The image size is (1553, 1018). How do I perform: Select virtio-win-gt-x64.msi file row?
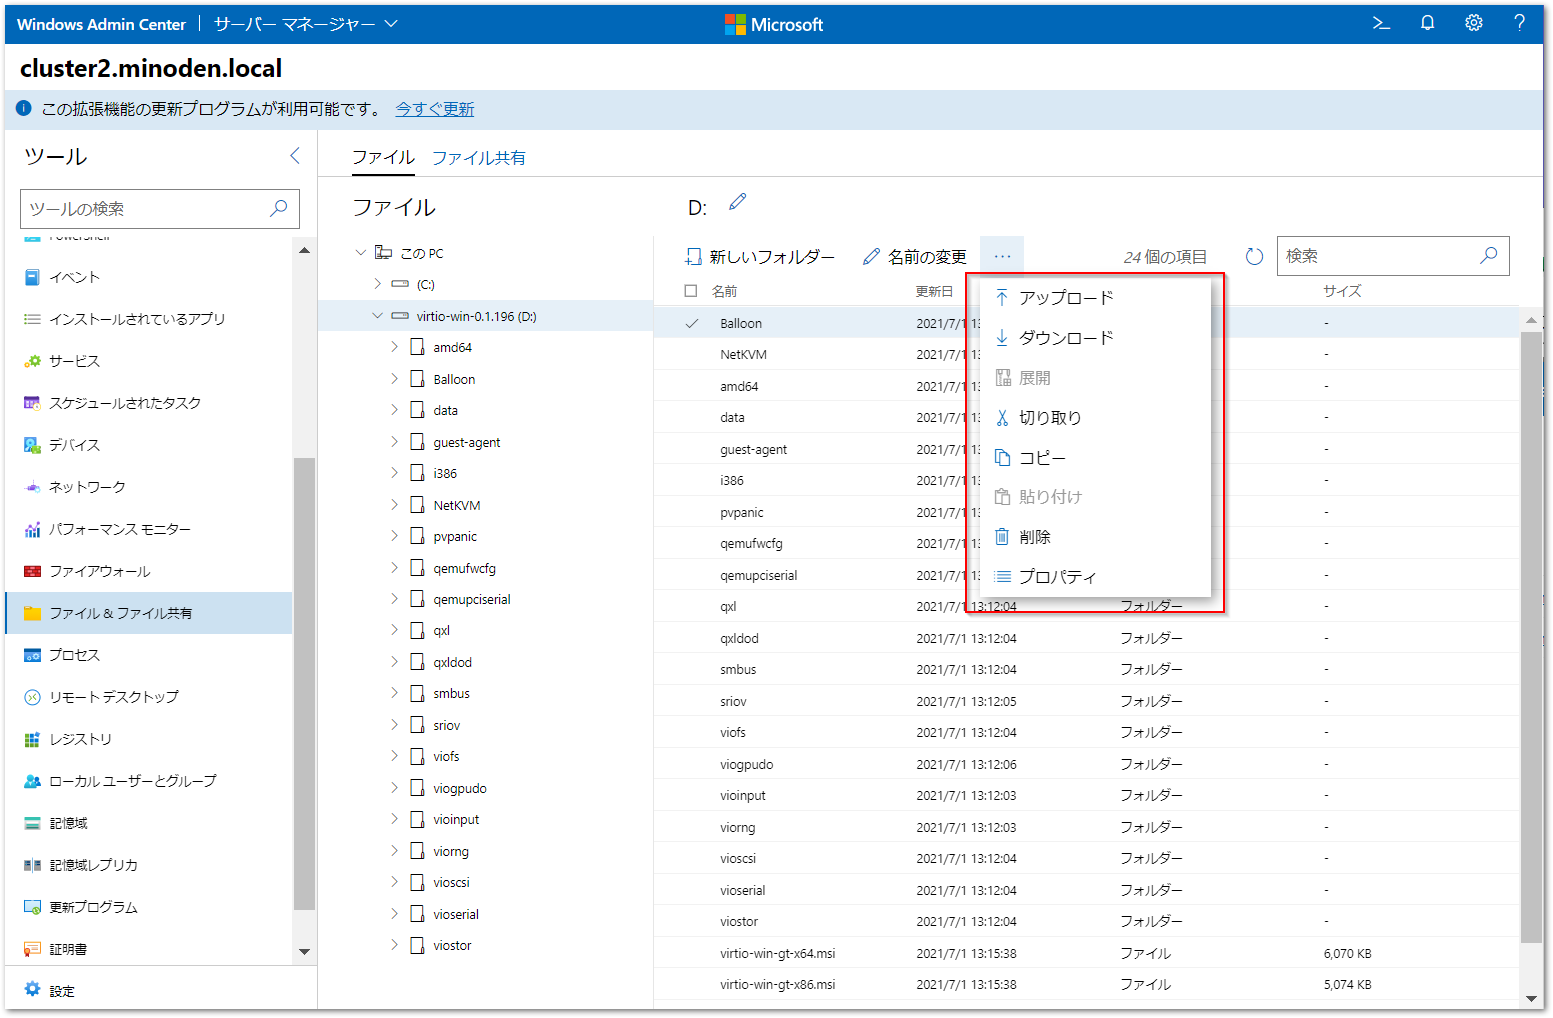(x=1087, y=953)
